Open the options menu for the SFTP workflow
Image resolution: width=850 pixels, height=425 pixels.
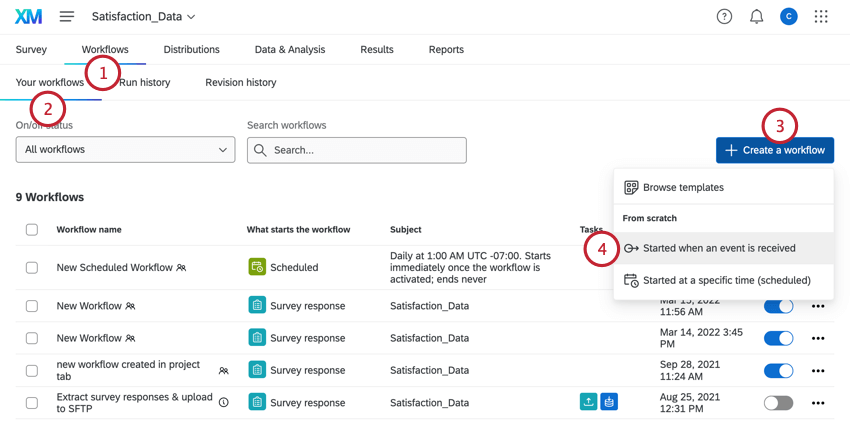818,403
